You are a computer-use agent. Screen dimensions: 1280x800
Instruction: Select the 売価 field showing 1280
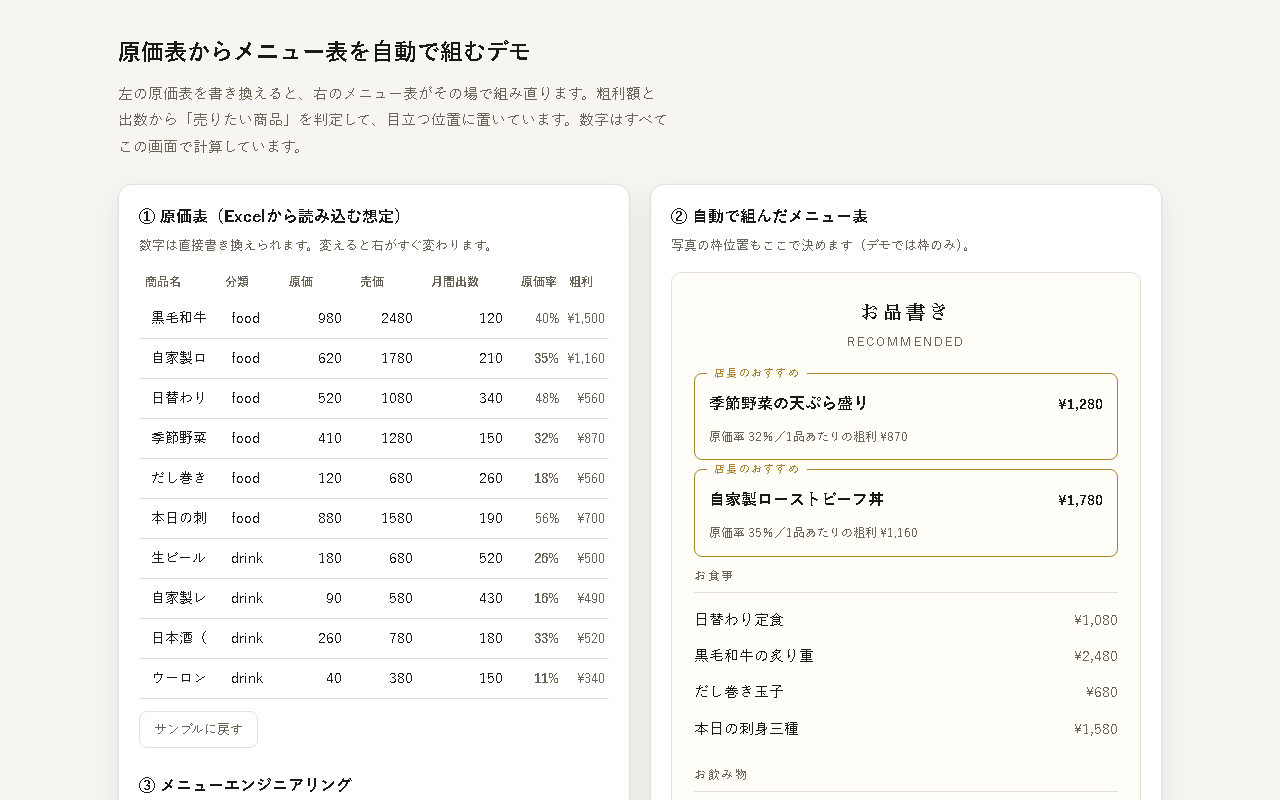388,438
